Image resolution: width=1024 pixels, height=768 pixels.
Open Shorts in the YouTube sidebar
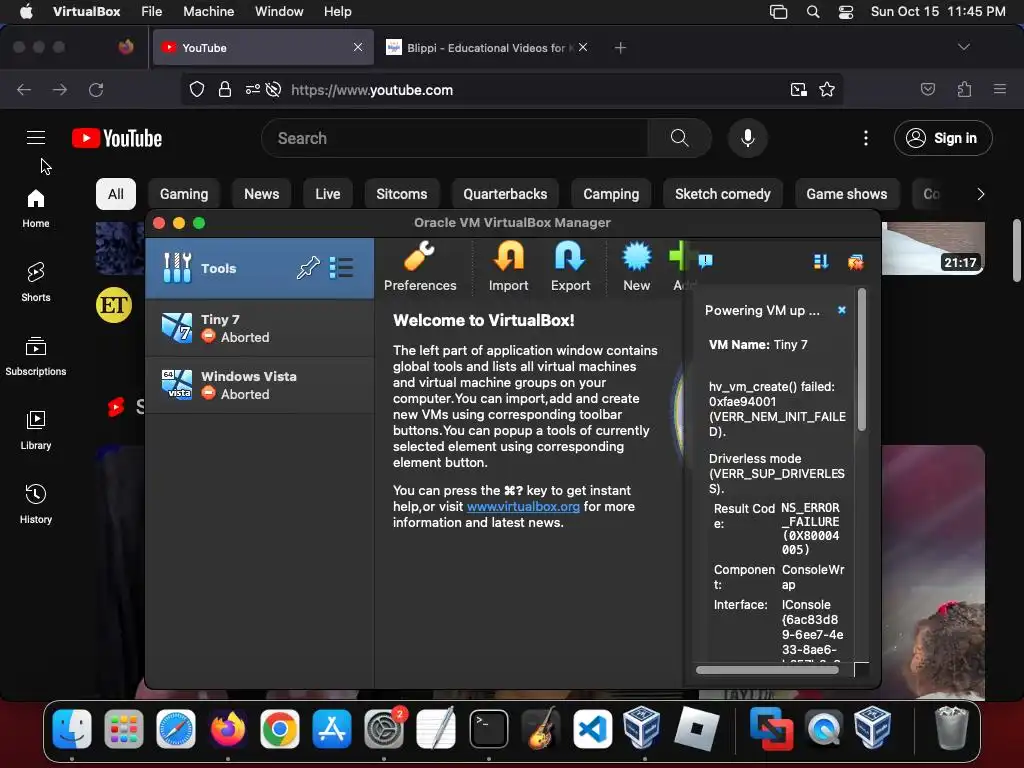pyautogui.click(x=36, y=282)
